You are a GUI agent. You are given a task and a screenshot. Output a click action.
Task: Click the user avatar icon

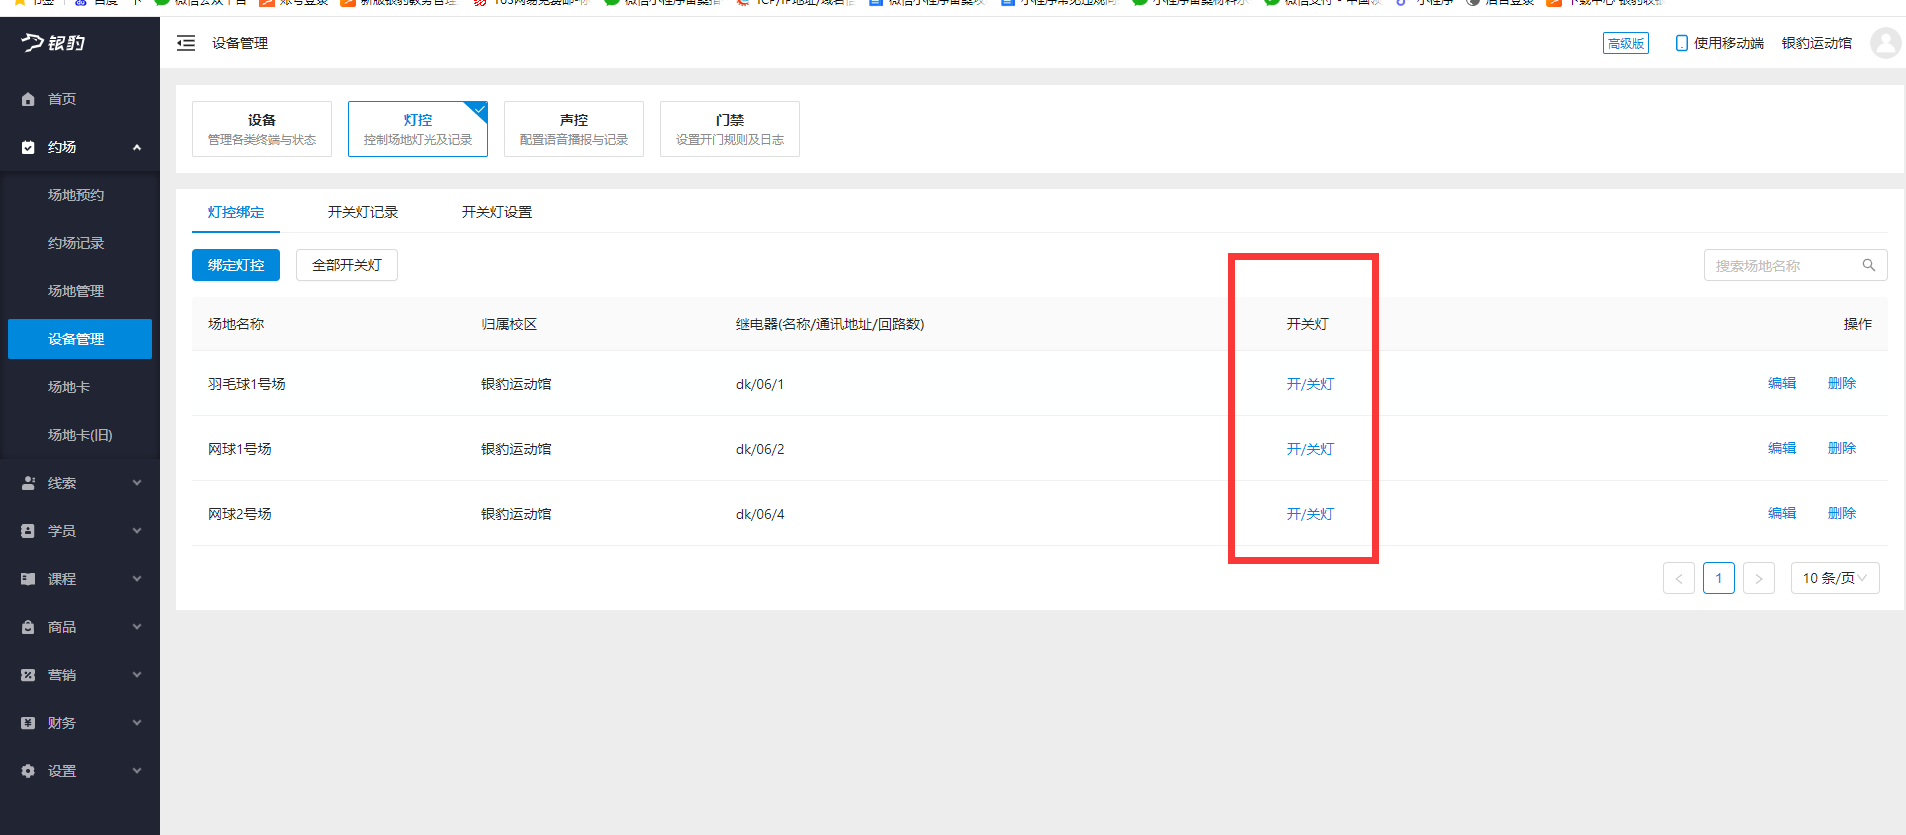(x=1885, y=43)
